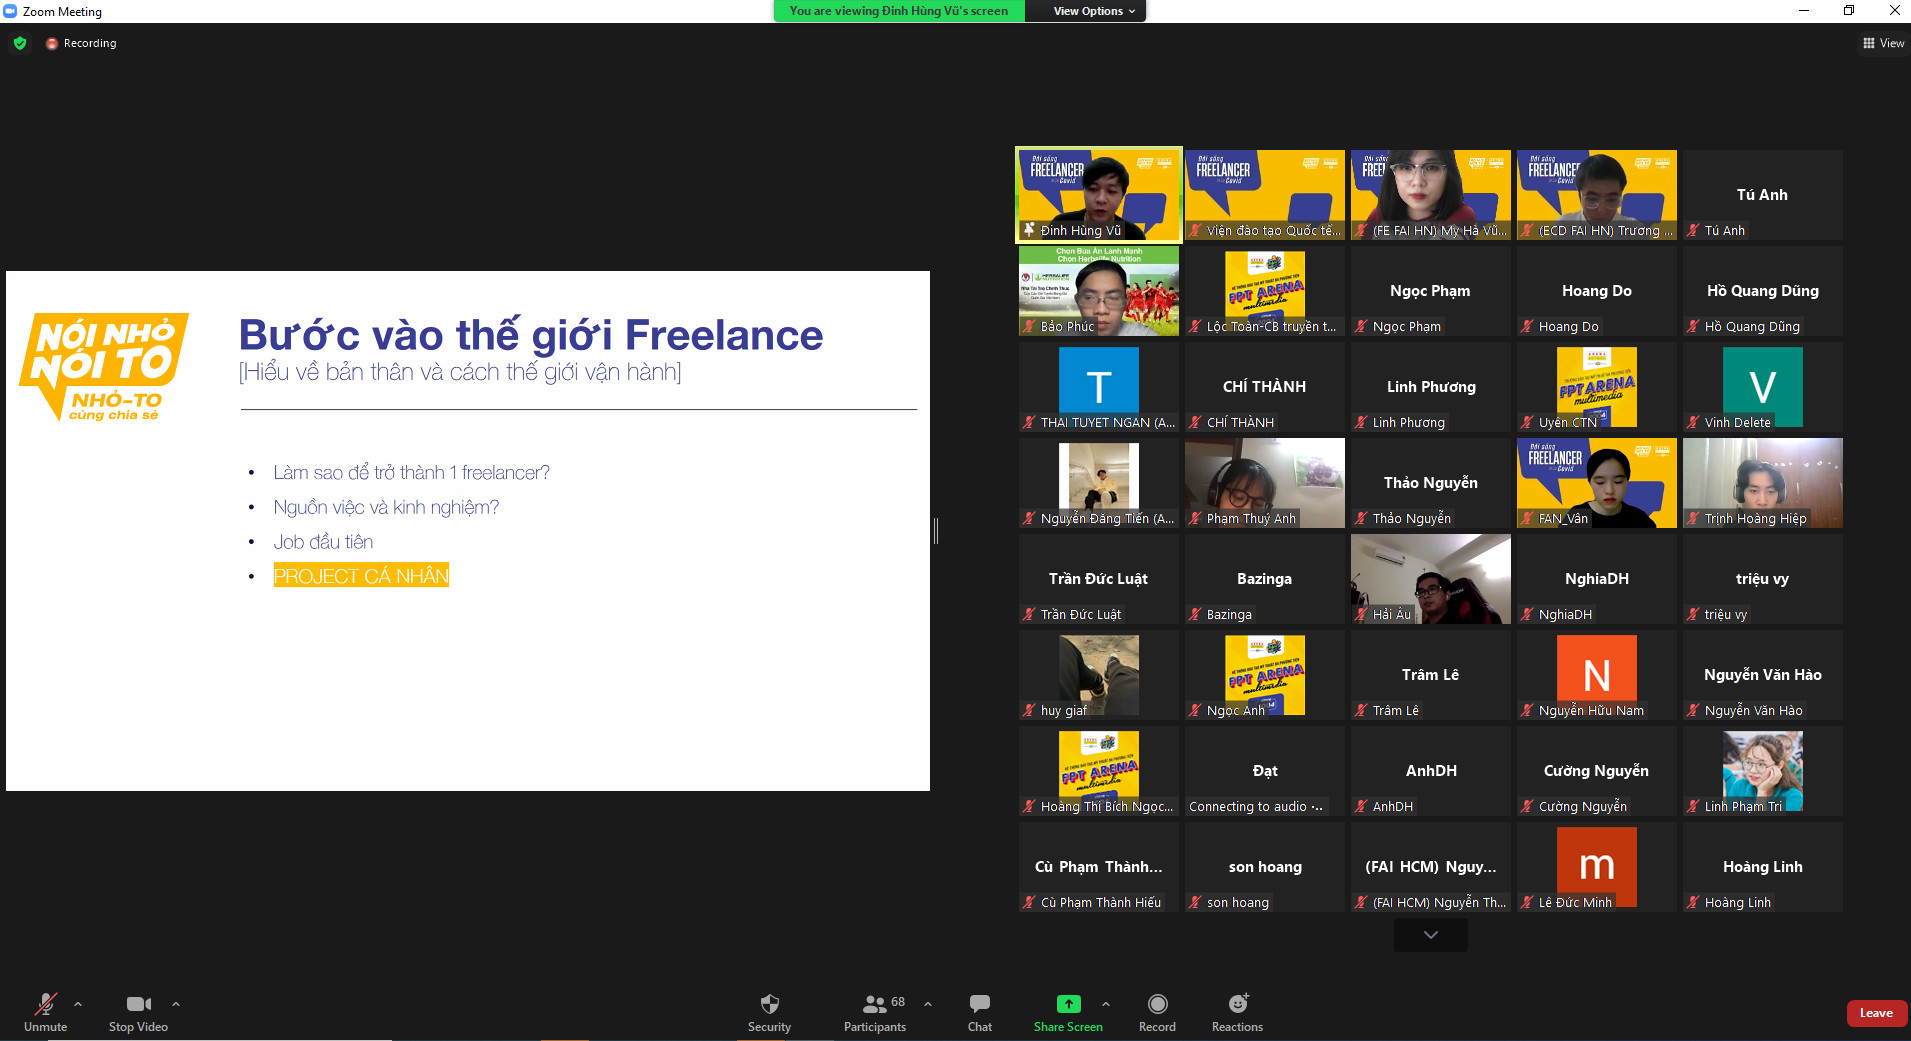
Task: Select Bảo Phúc video tile
Action: pyautogui.click(x=1099, y=291)
